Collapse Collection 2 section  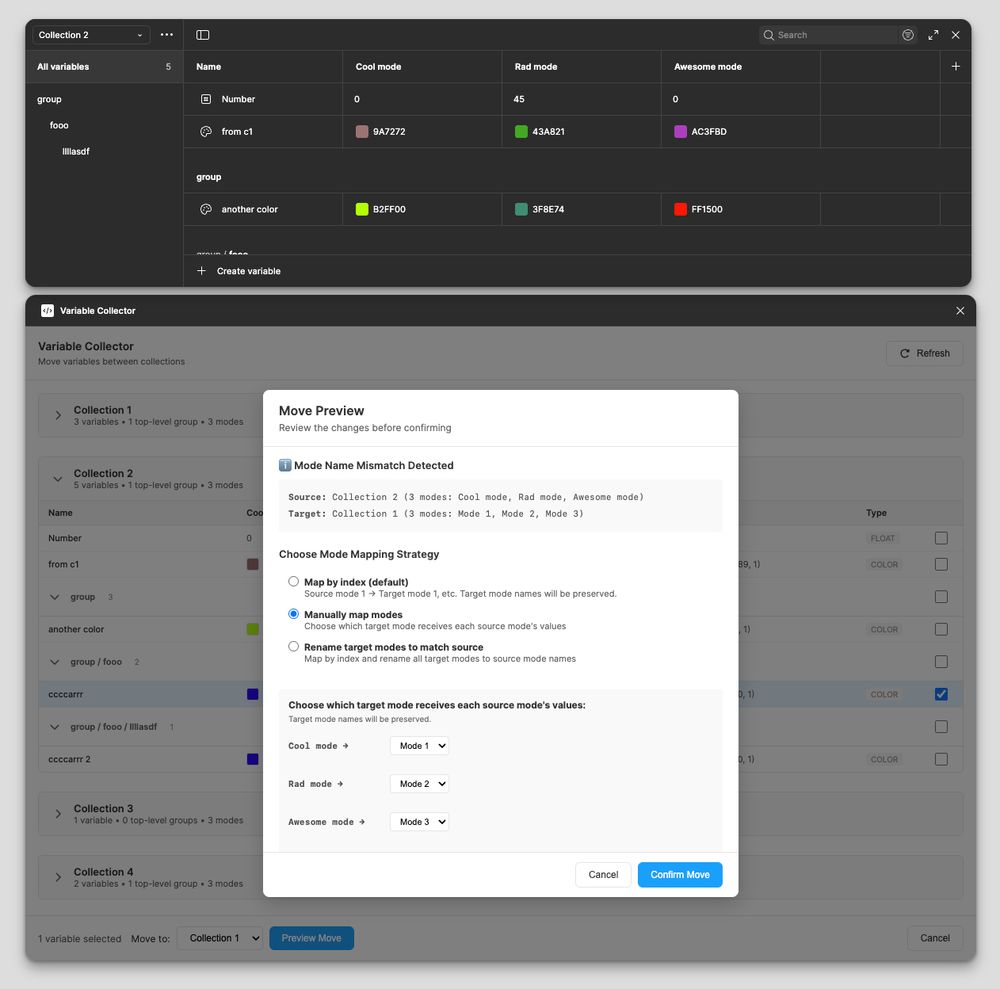pos(58,479)
